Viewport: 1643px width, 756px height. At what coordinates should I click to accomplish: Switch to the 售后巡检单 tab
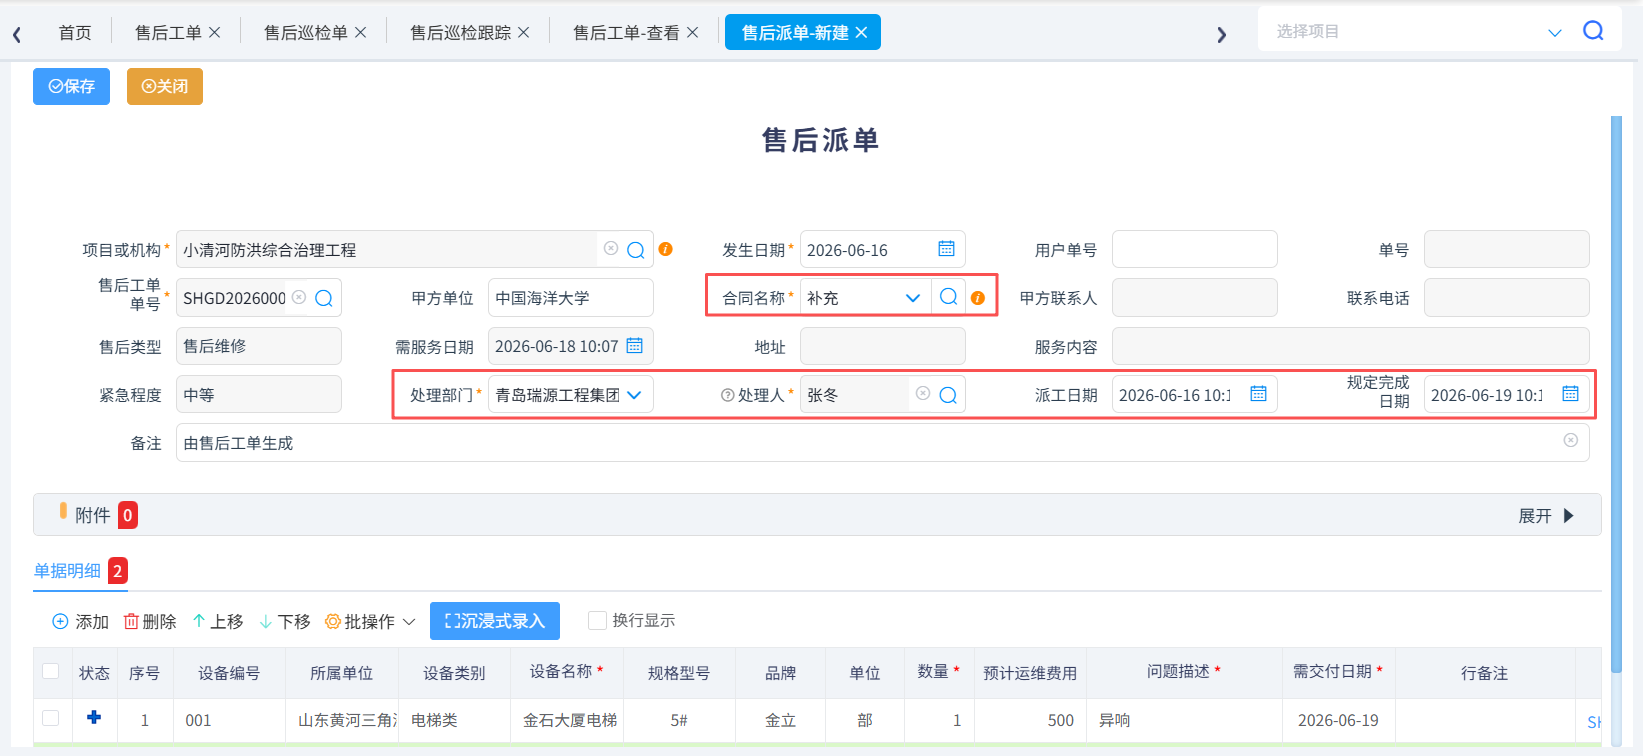[306, 33]
